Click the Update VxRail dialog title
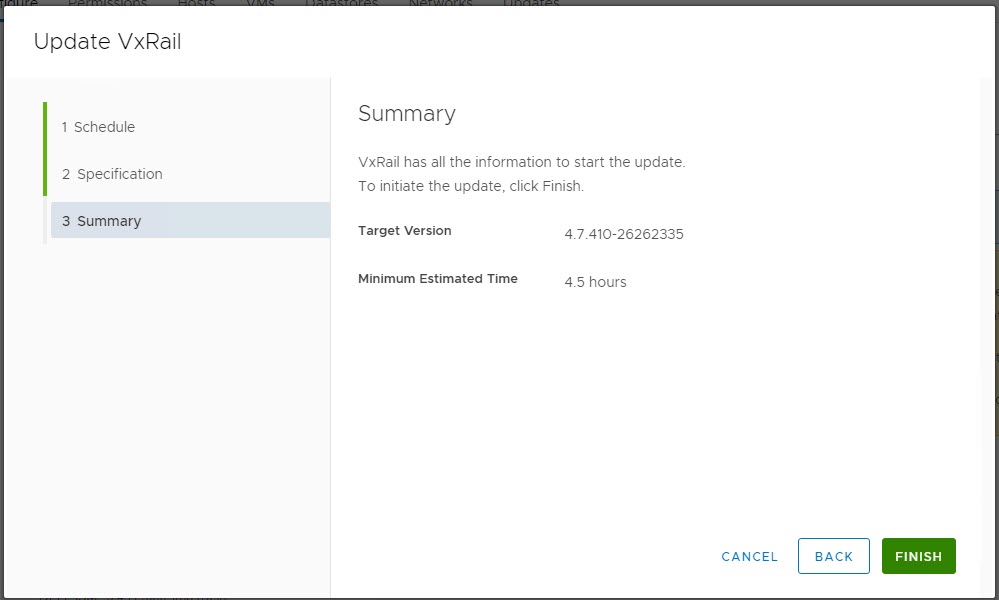 click(x=108, y=41)
